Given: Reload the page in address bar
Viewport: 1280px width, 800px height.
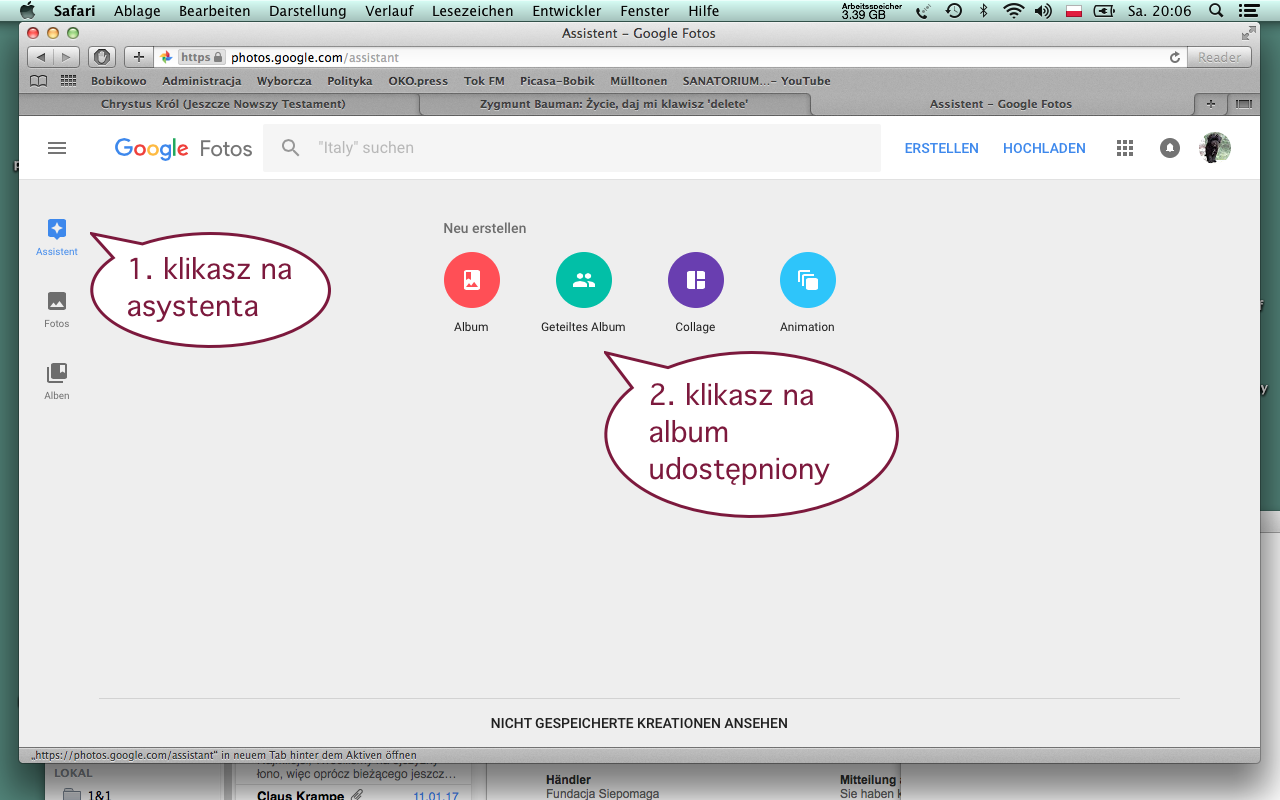Looking at the screenshot, I should (1174, 58).
